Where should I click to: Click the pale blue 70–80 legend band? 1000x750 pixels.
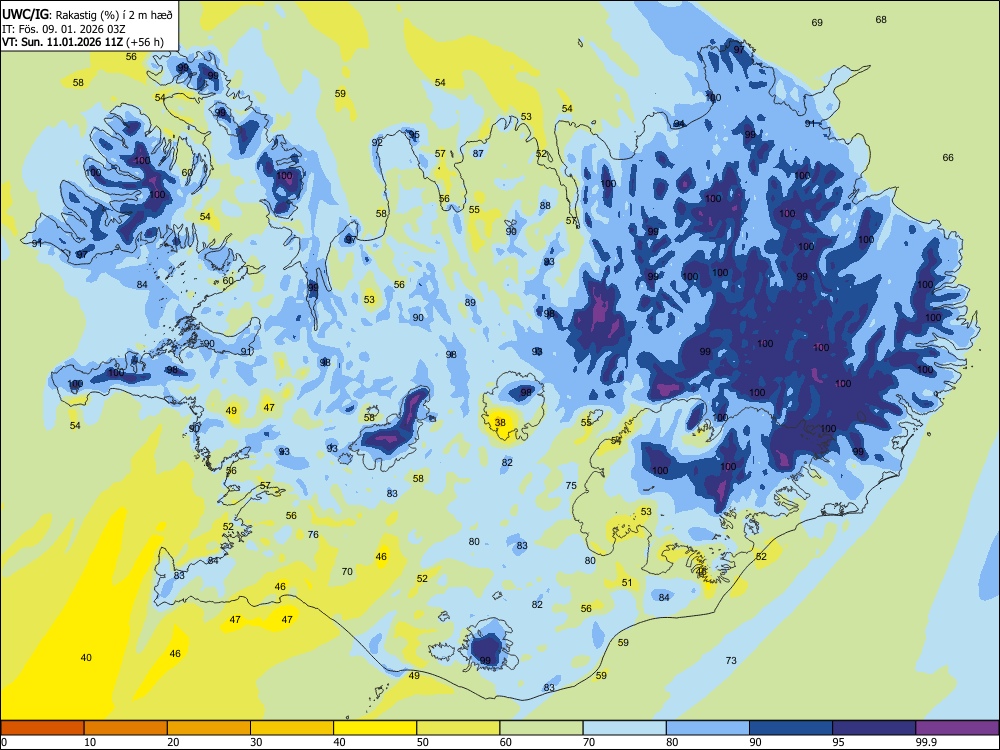624,728
